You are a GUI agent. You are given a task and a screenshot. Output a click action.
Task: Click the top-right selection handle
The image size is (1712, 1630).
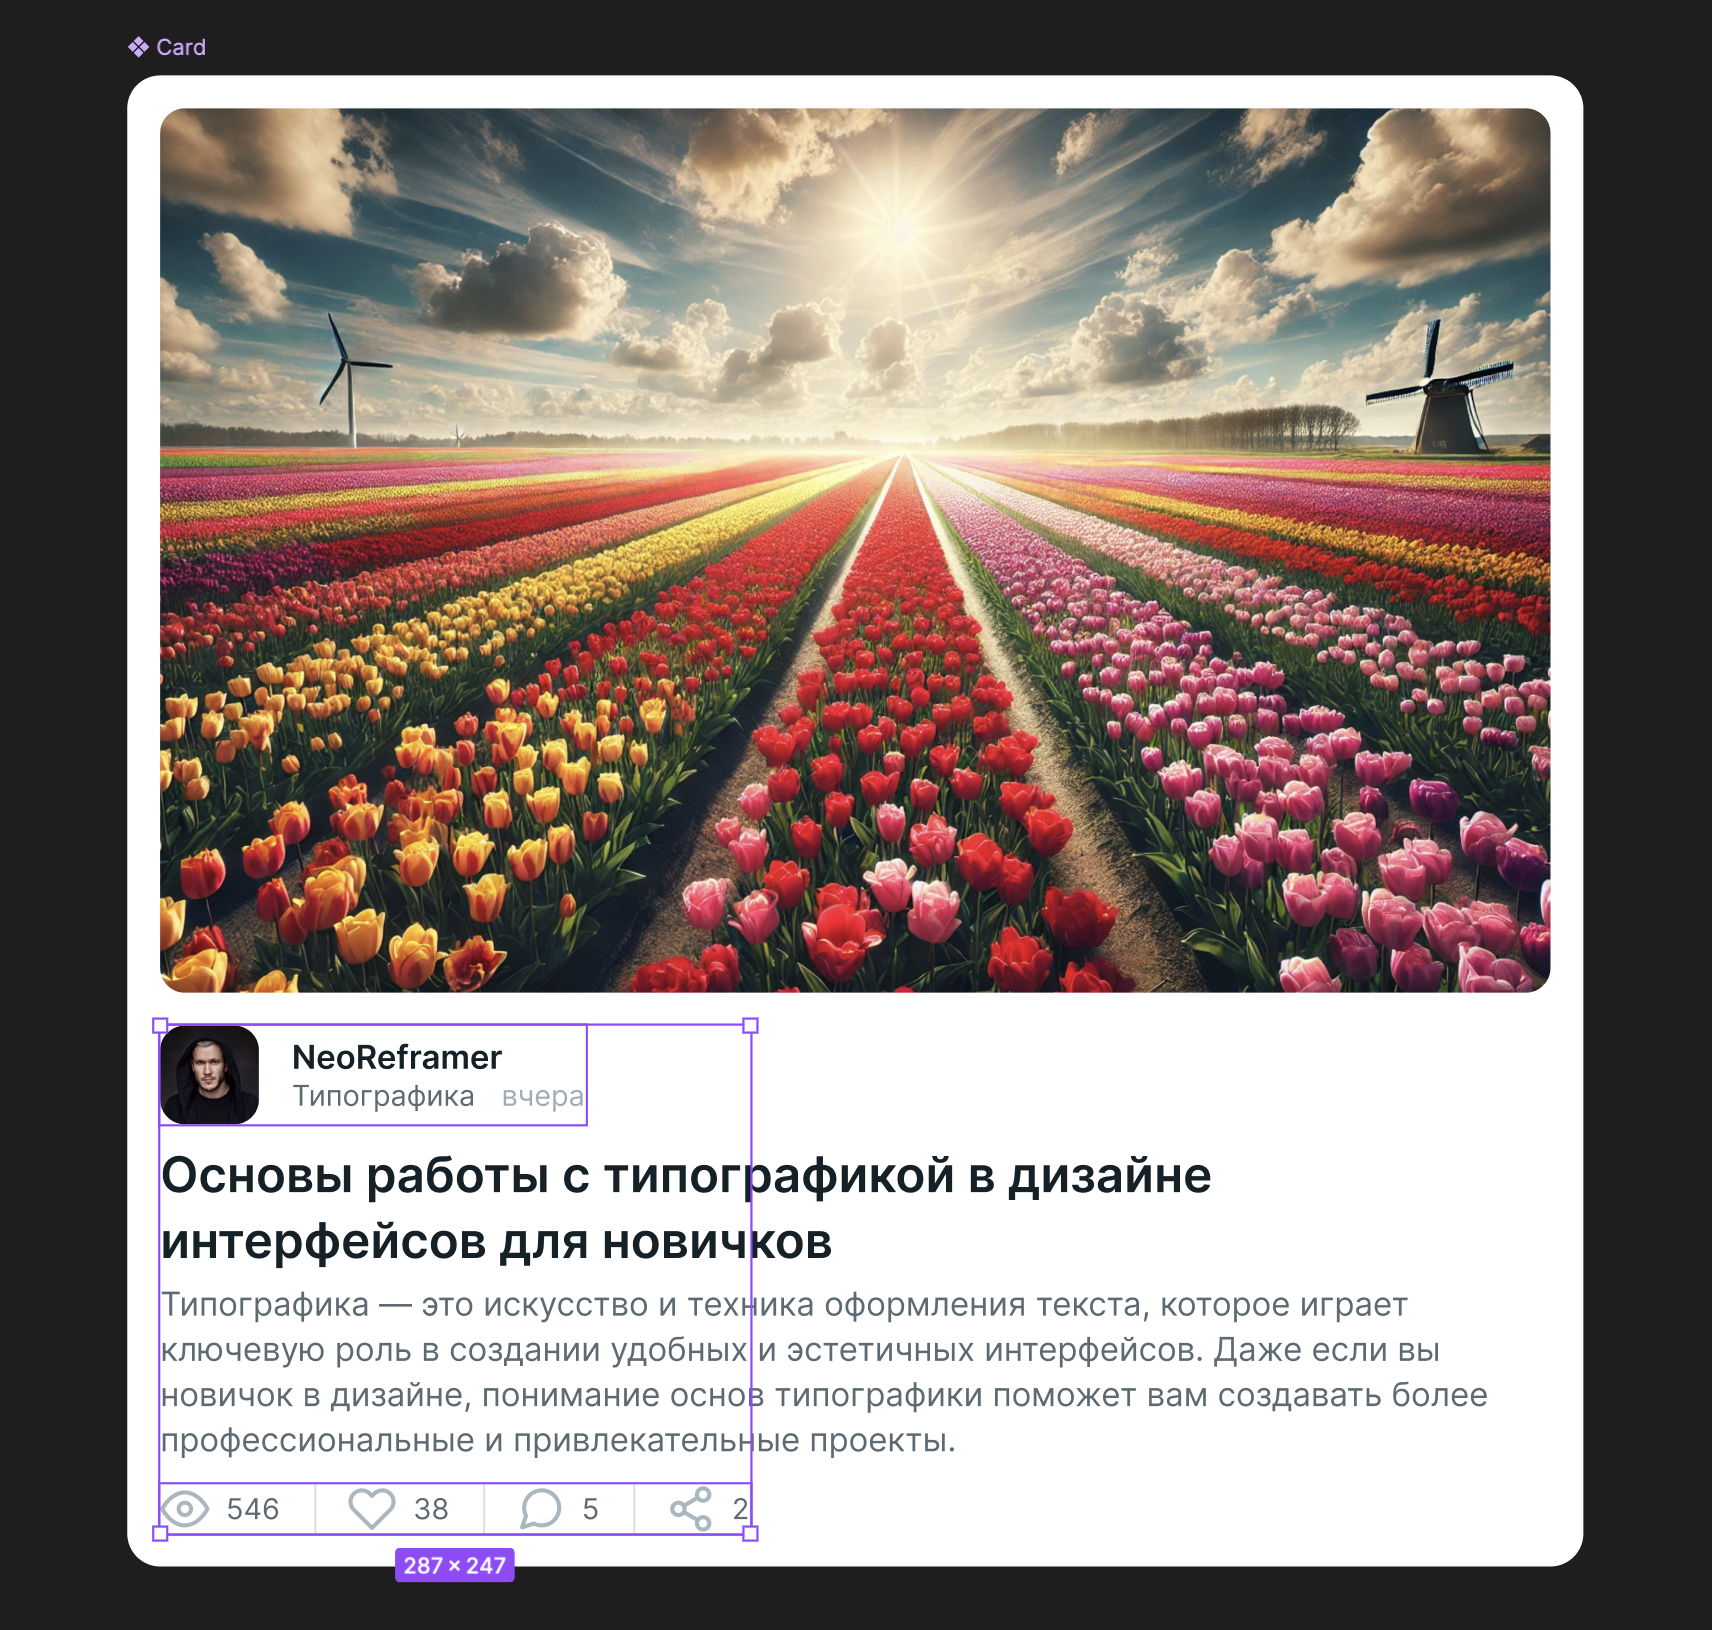click(751, 1025)
